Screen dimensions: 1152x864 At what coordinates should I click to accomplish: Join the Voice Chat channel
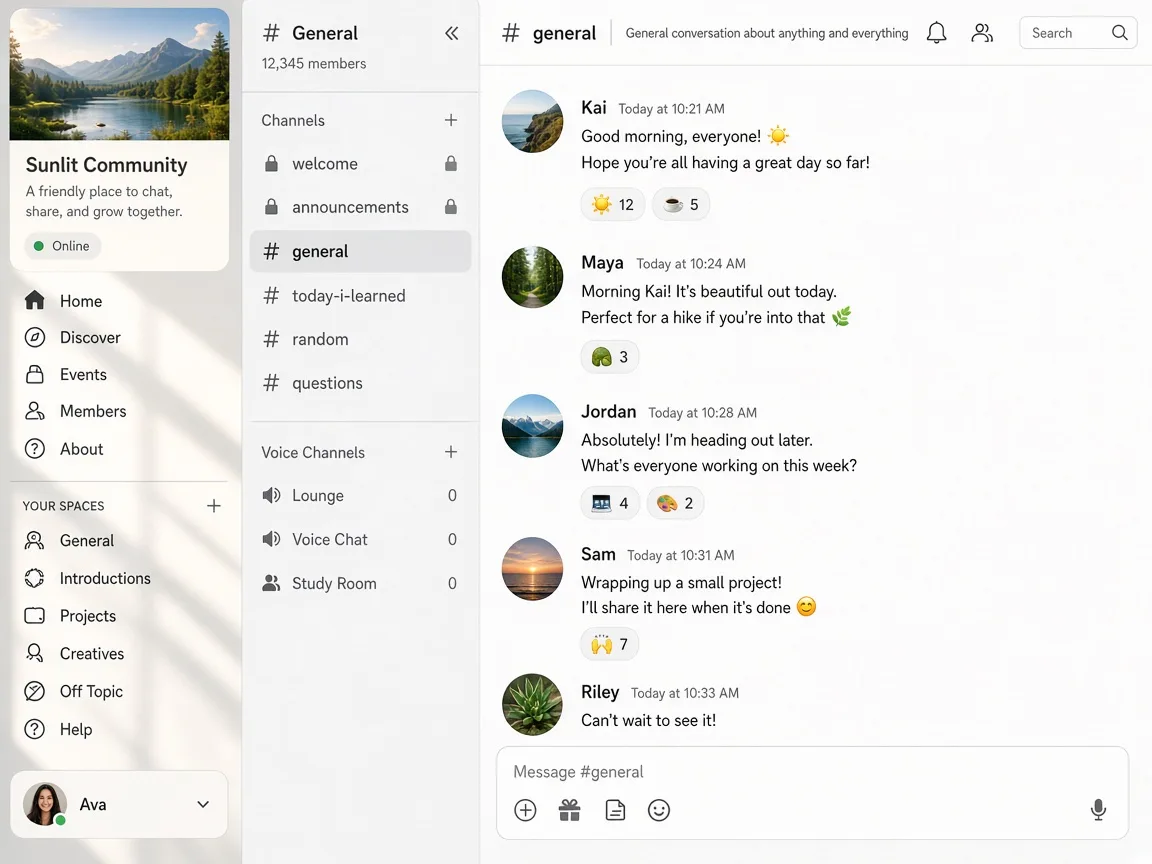(361, 539)
